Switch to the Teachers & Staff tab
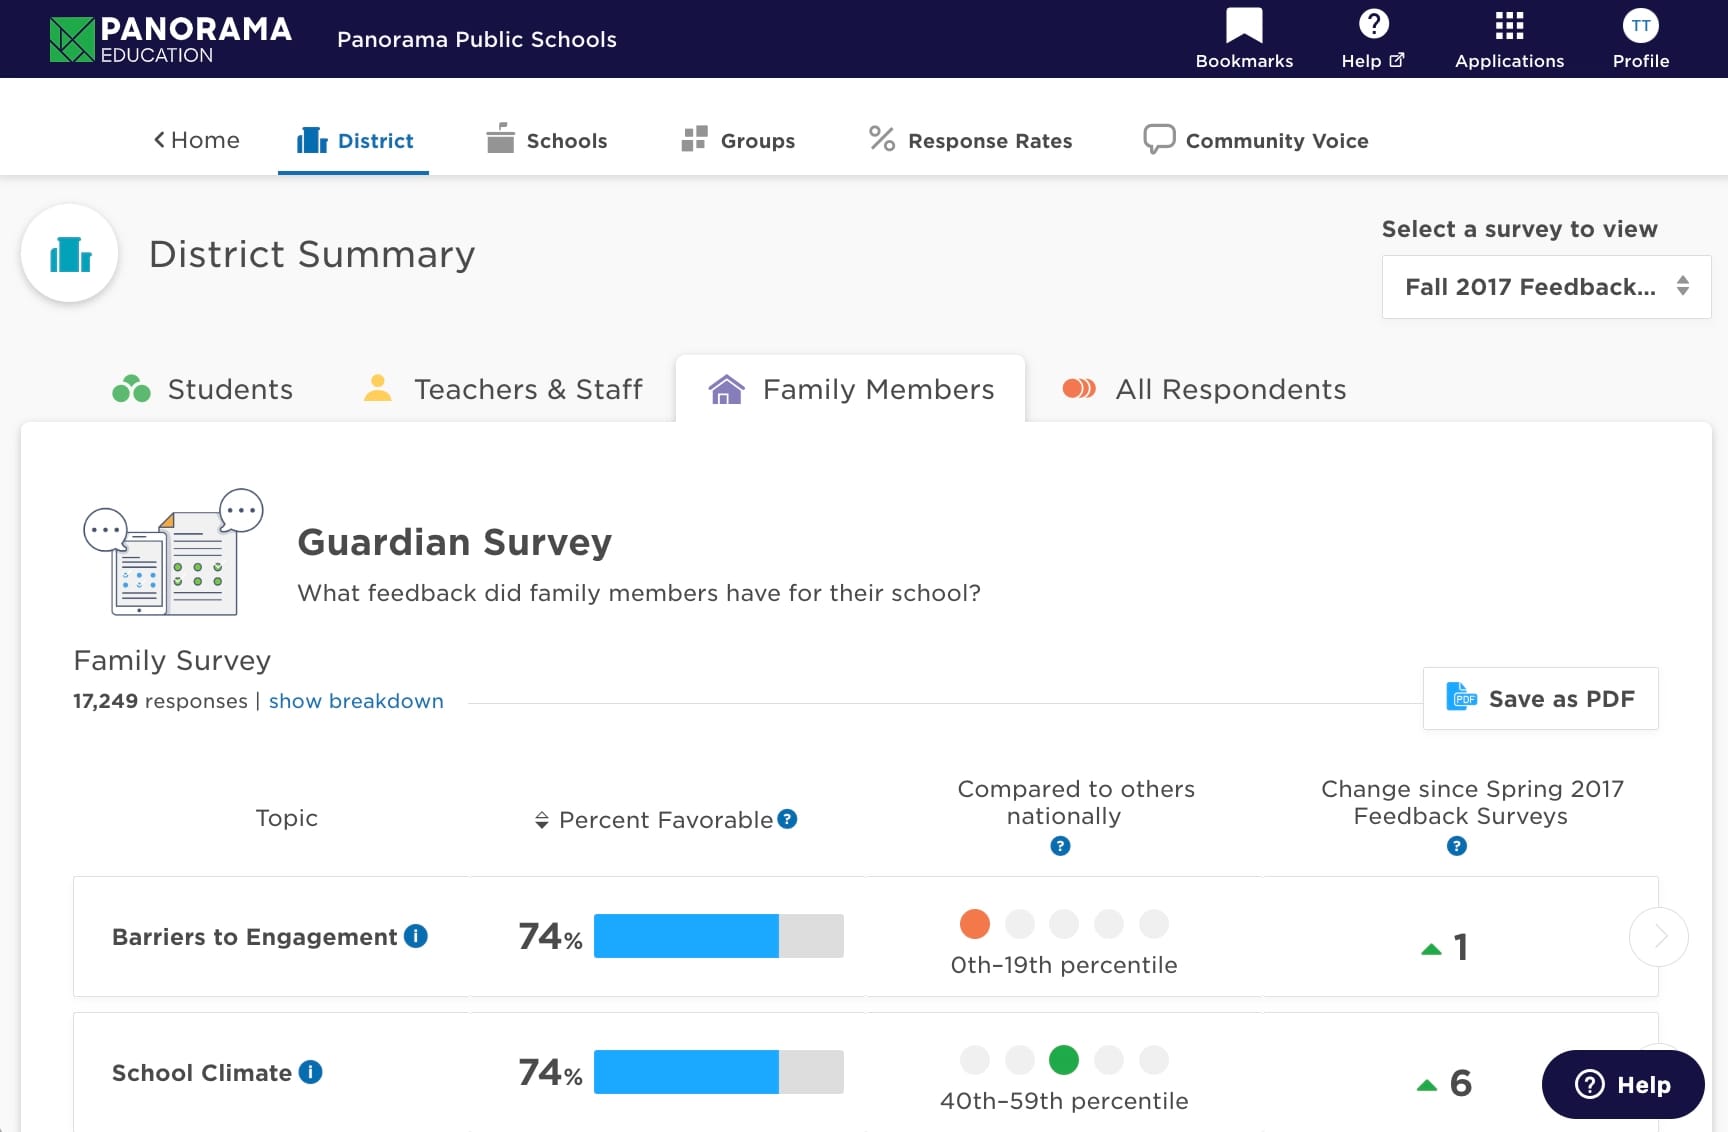The height and width of the screenshot is (1132, 1728). pyautogui.click(x=503, y=389)
